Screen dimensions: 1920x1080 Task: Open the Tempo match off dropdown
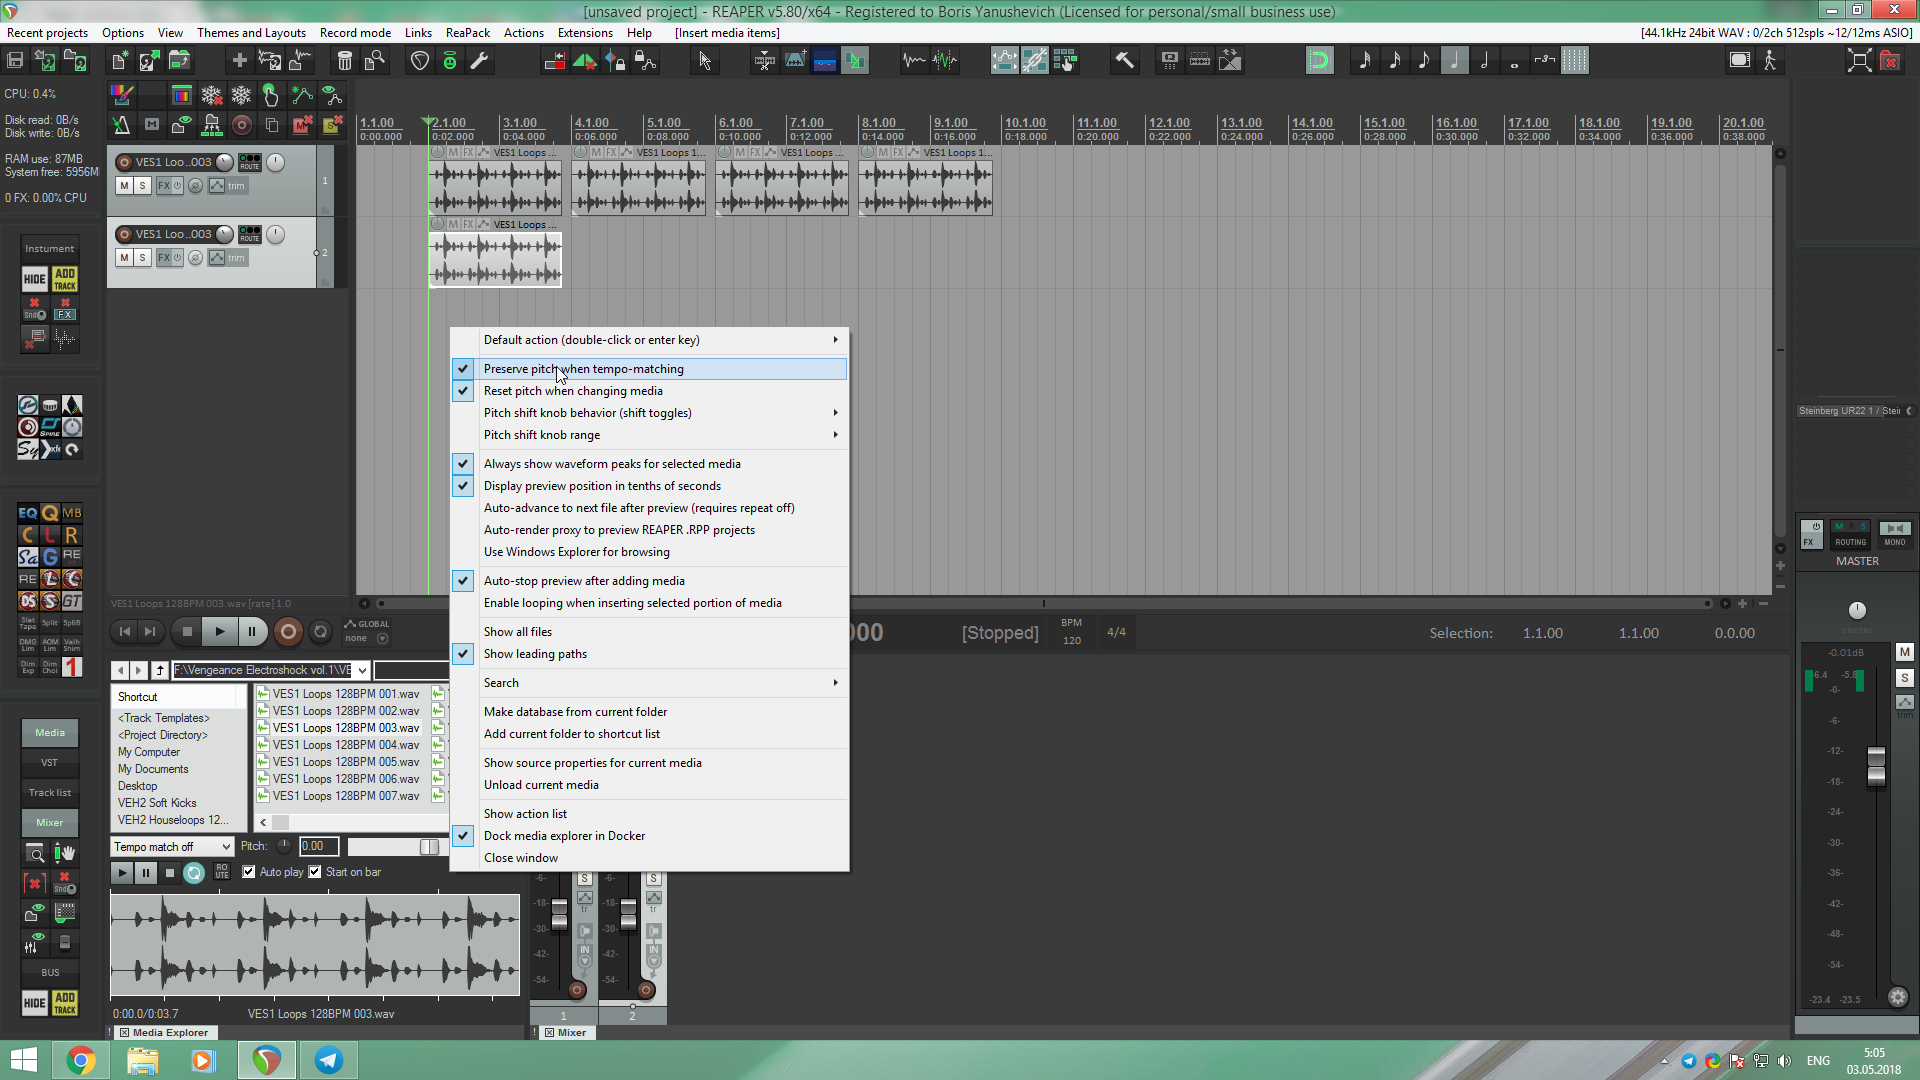click(171, 847)
